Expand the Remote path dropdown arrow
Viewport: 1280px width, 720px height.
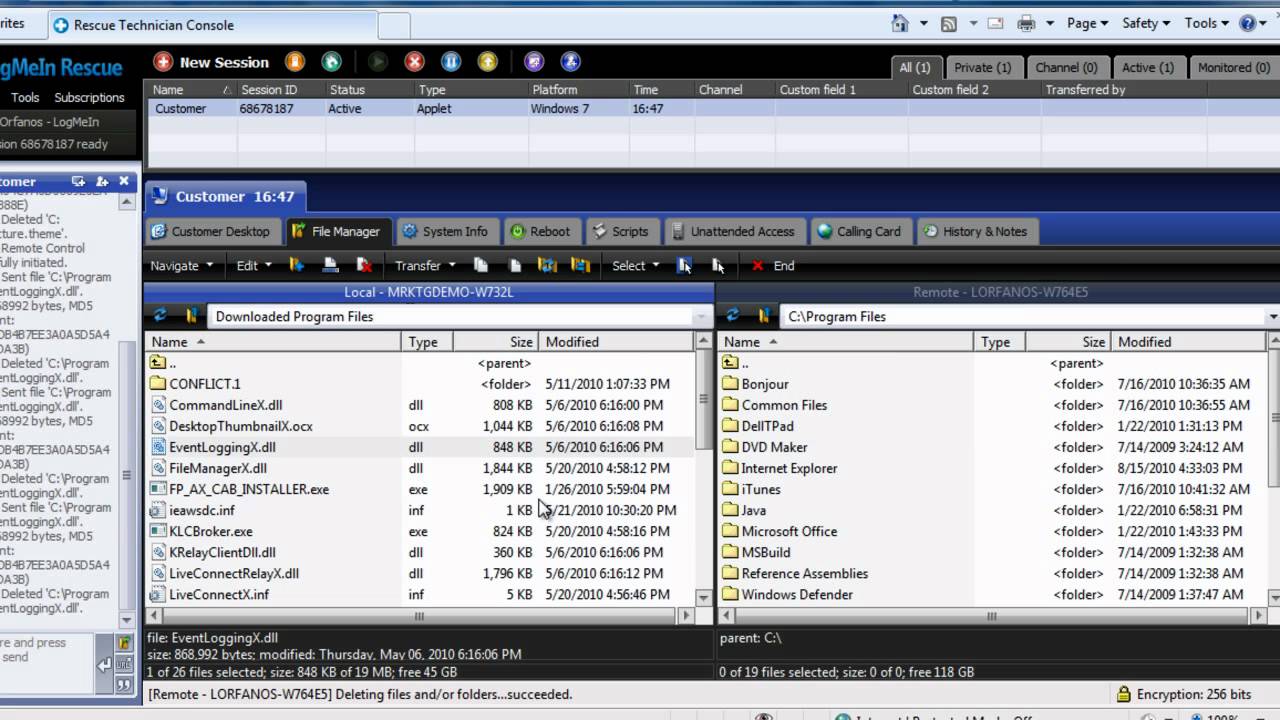pyautogui.click(x=1273, y=316)
